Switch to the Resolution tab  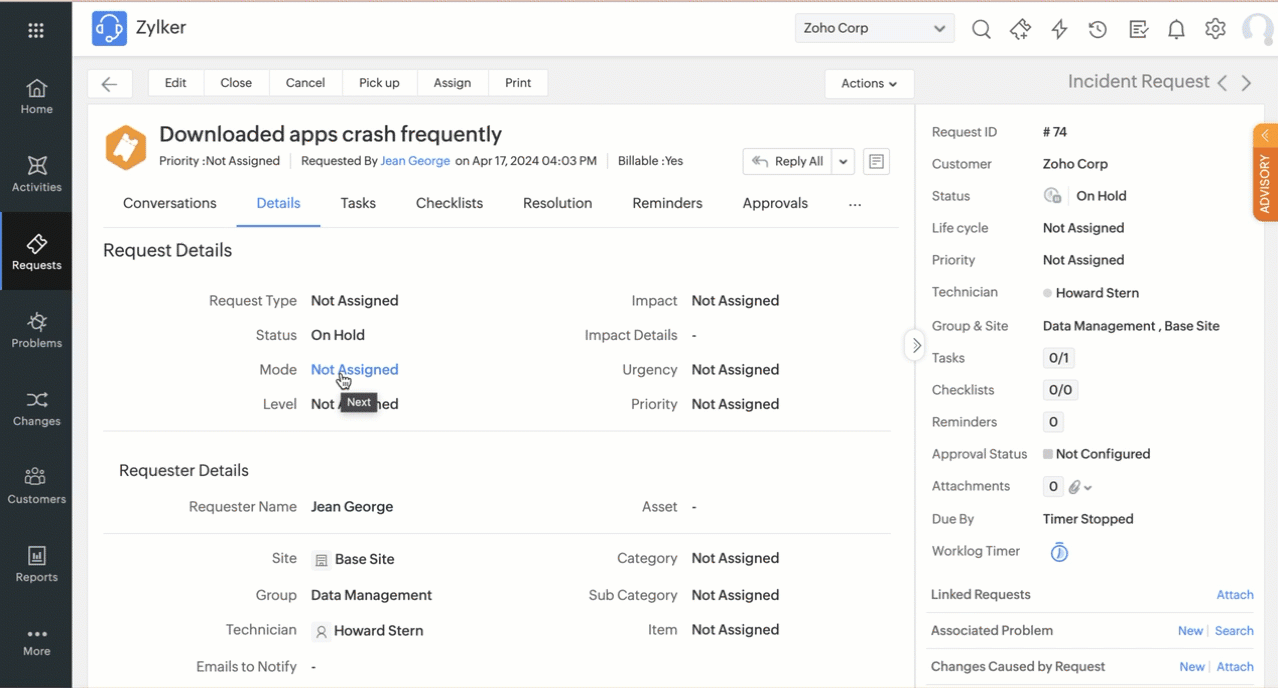[x=557, y=203]
